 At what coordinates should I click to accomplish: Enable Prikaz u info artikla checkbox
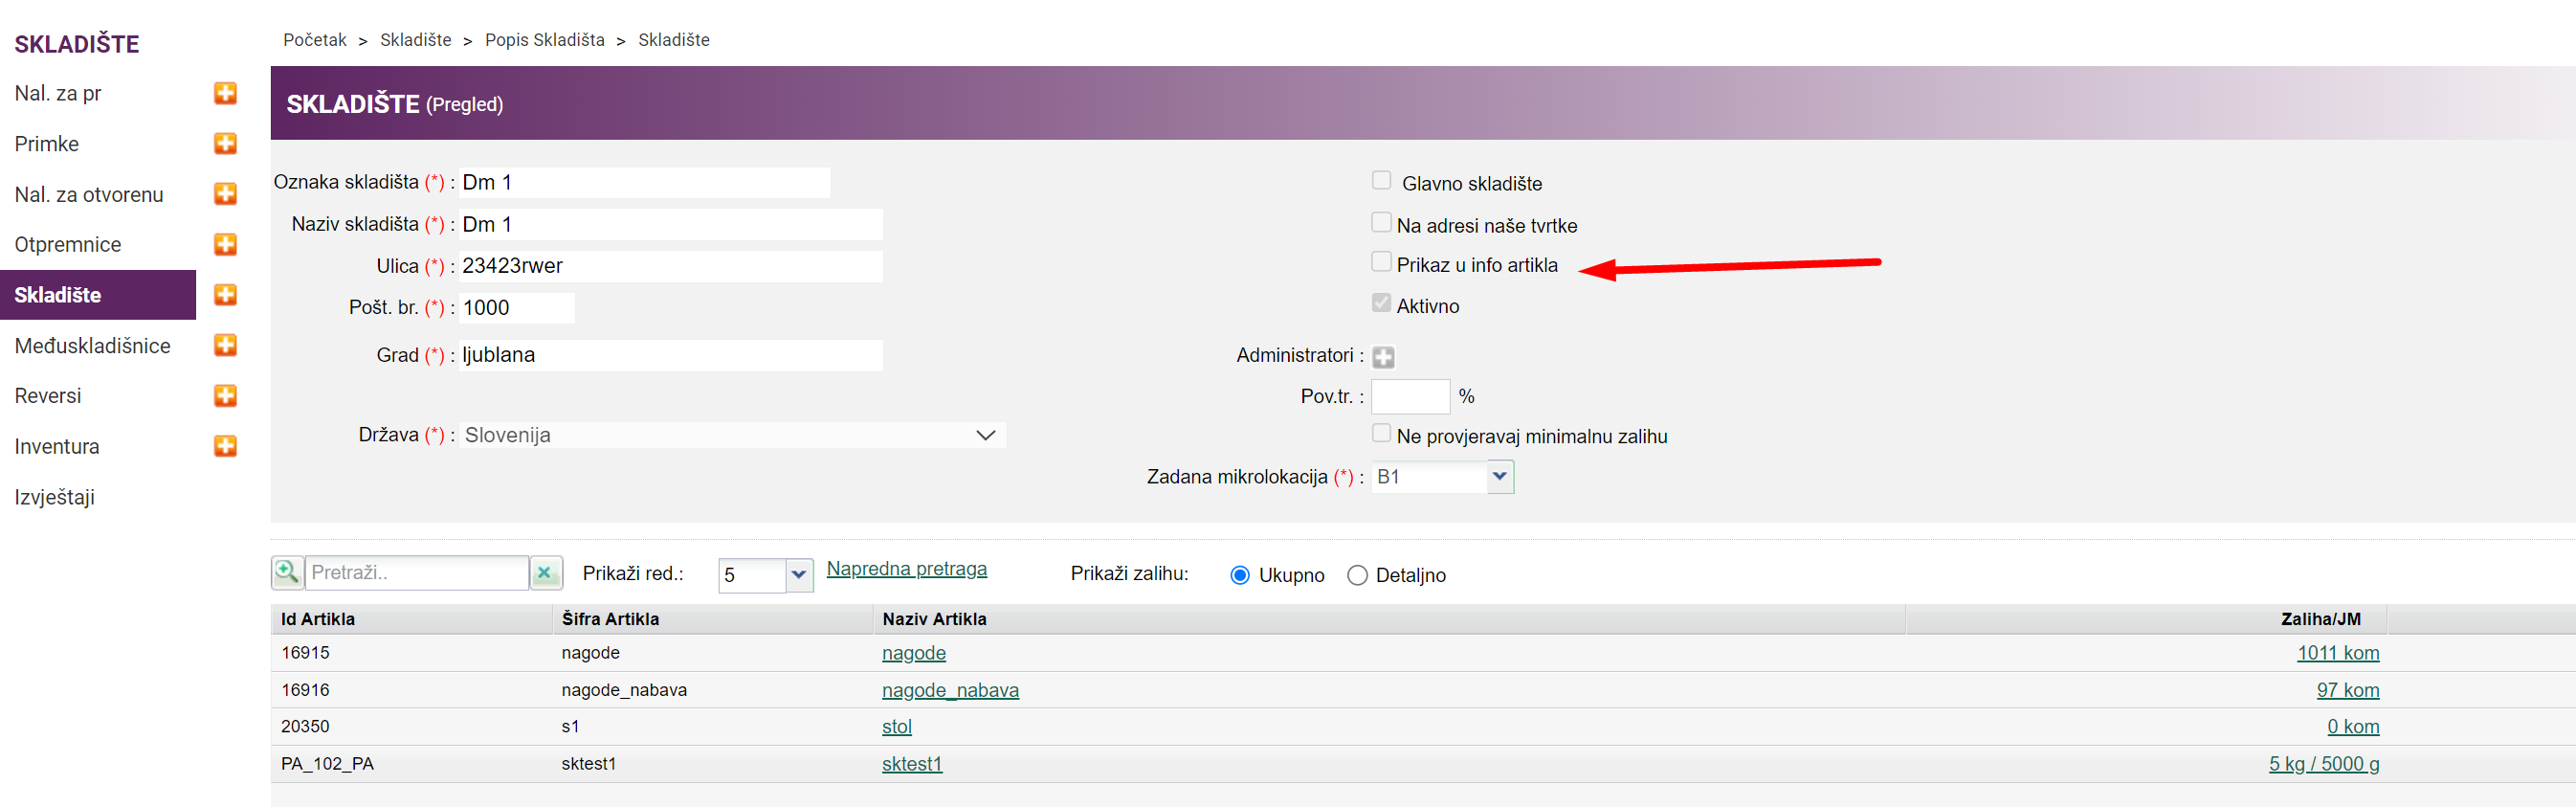(1381, 262)
